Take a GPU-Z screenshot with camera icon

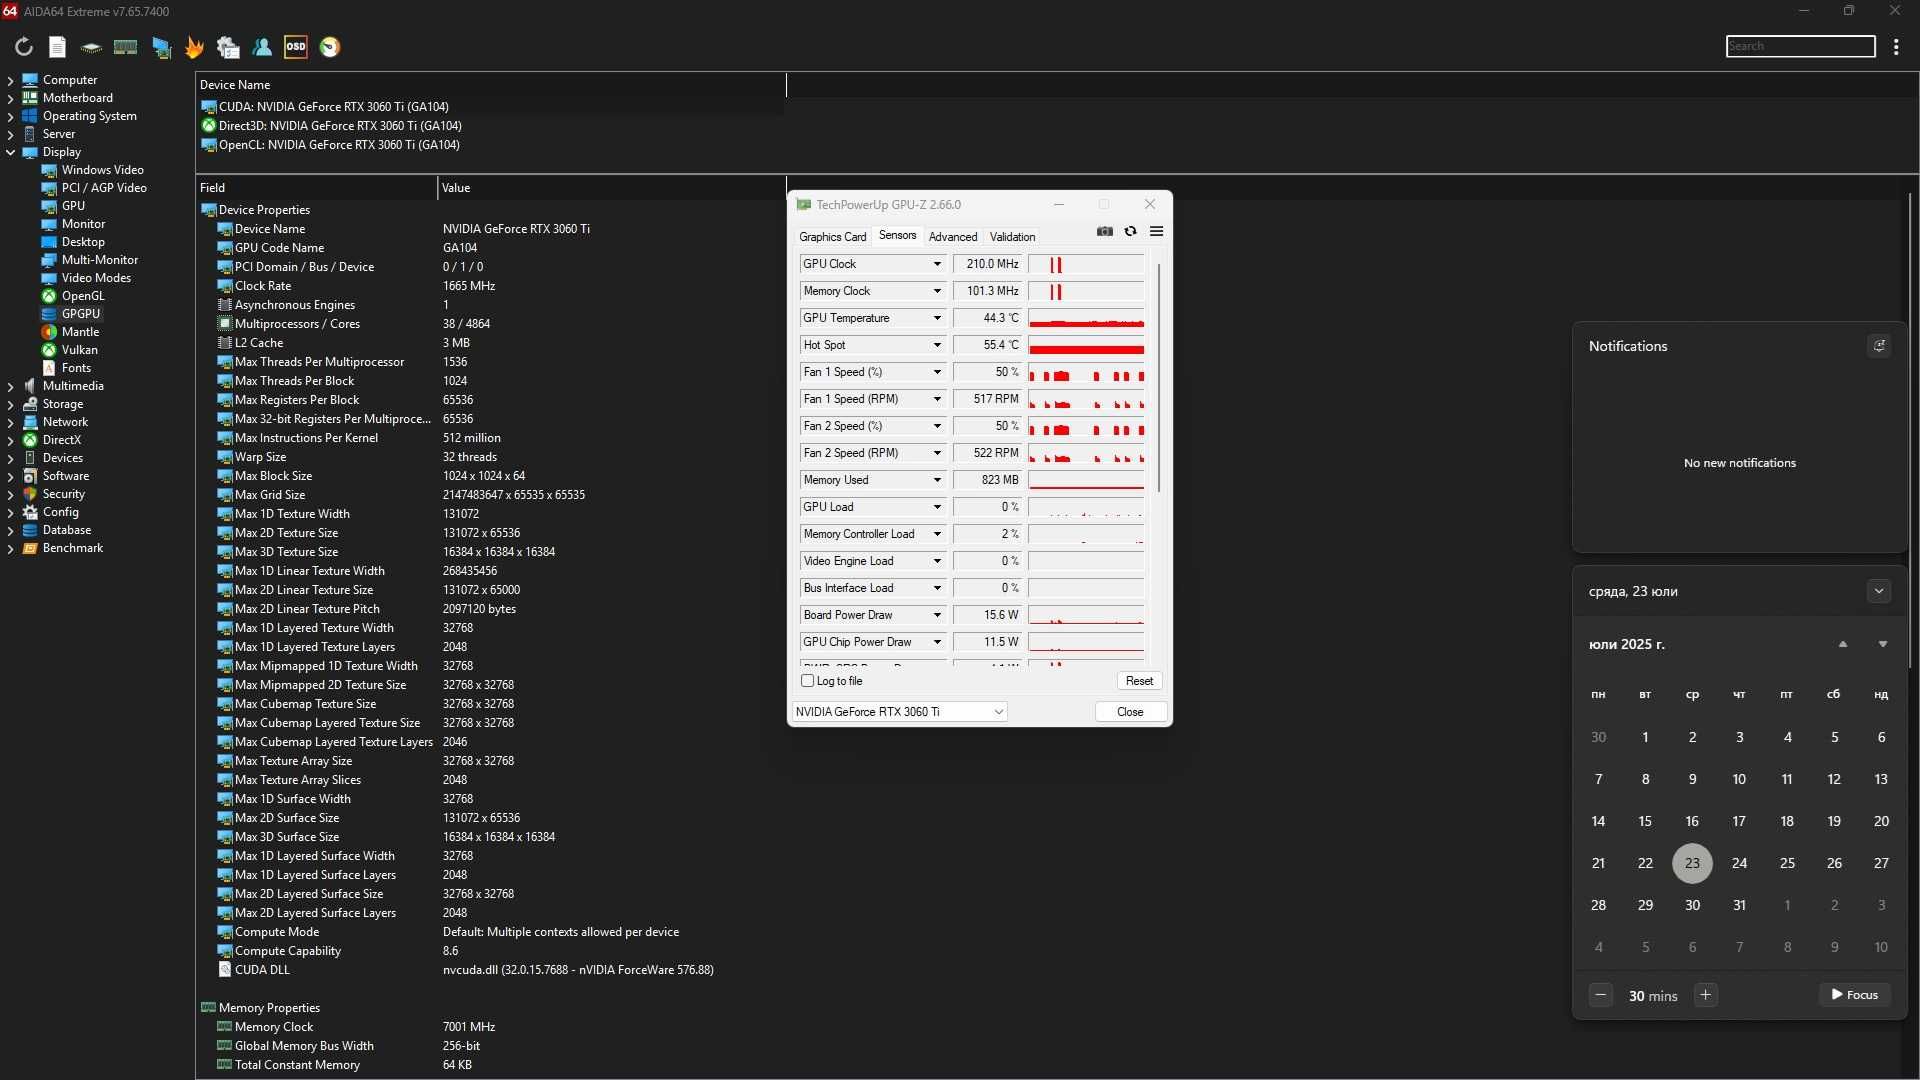point(1104,231)
